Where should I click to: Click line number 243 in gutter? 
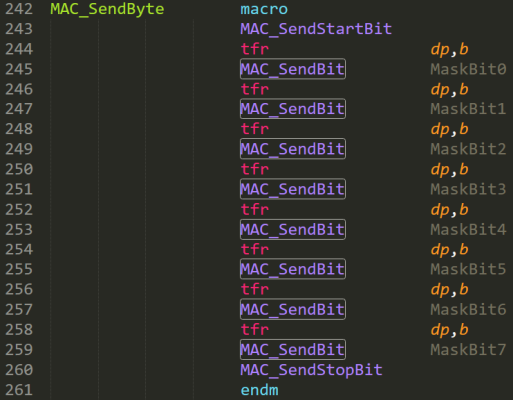tap(19, 29)
